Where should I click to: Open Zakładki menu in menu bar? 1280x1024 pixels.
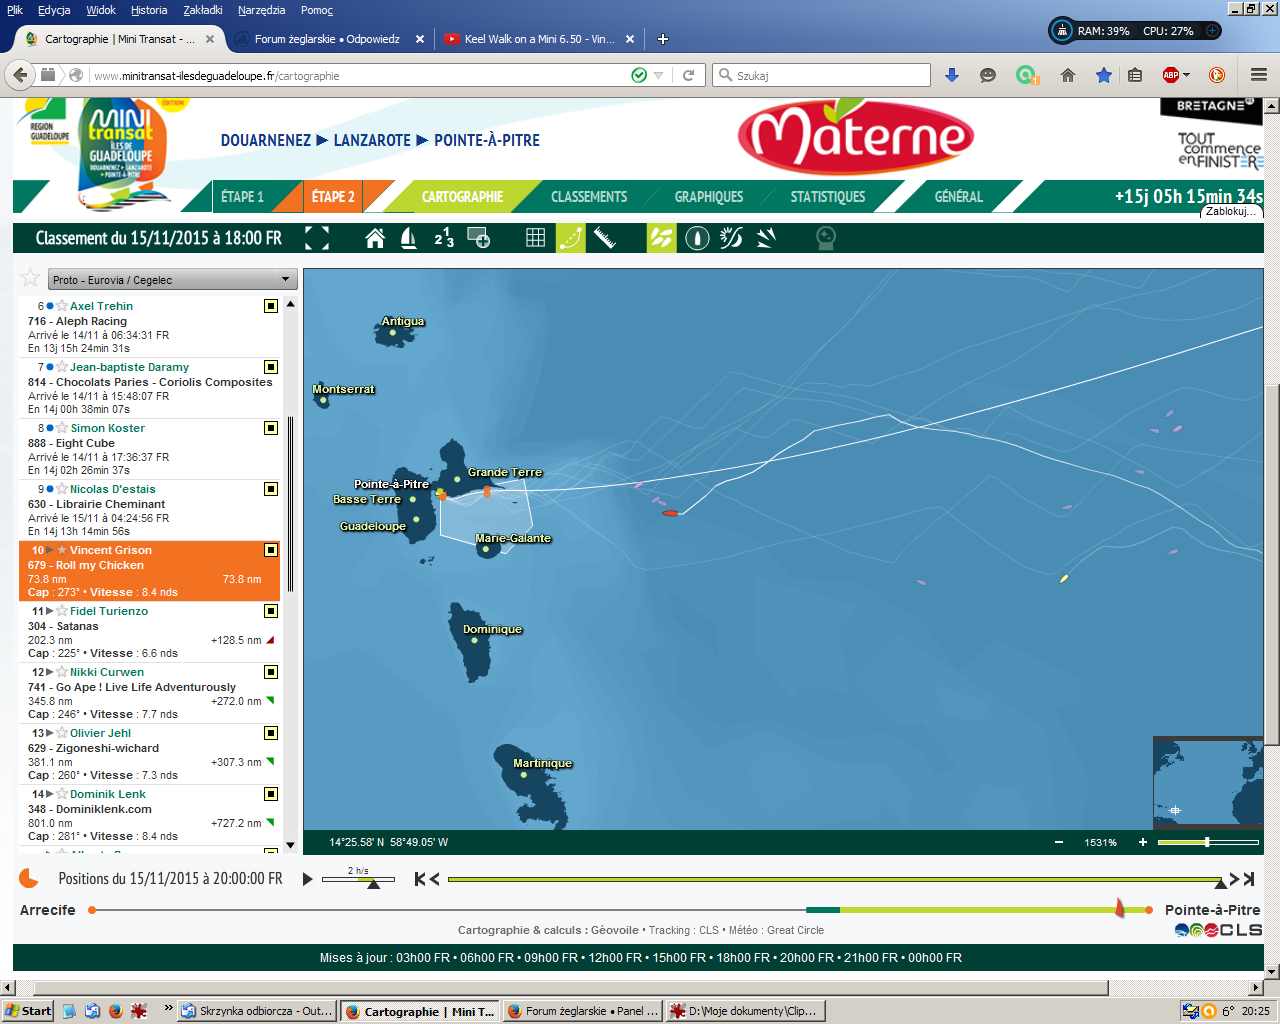[x=203, y=10]
